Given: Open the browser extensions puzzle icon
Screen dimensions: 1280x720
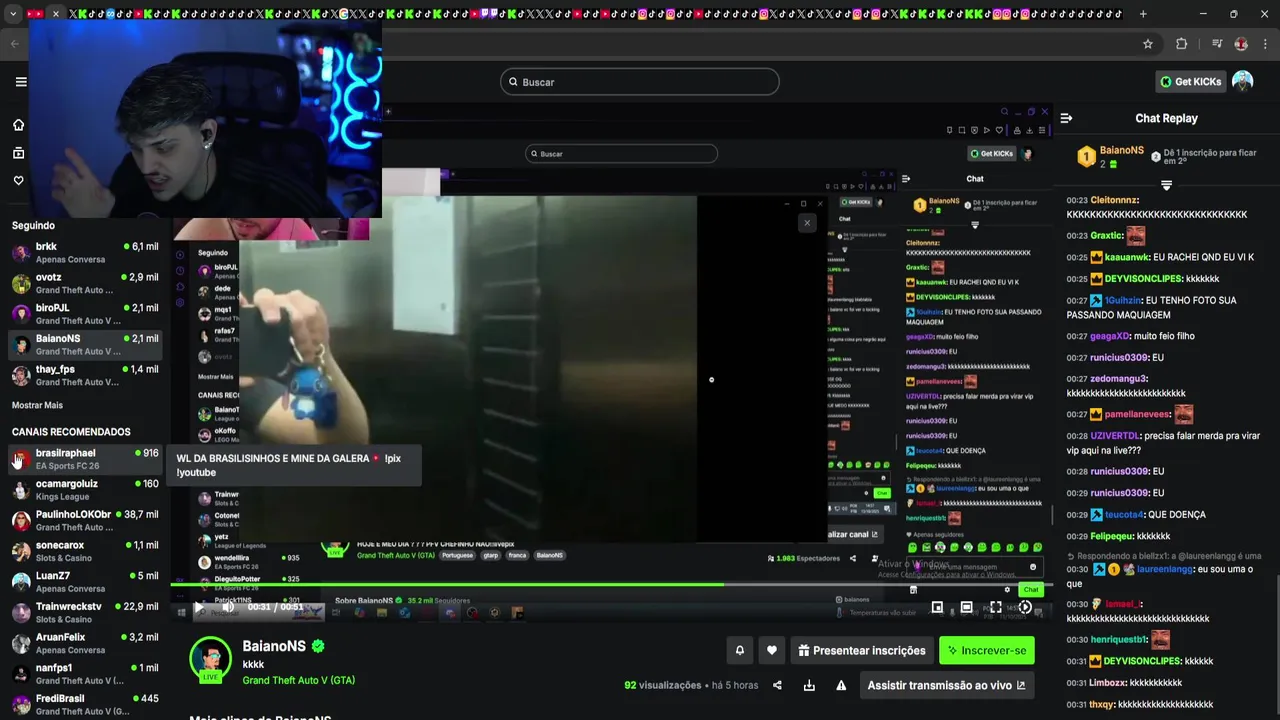Looking at the screenshot, I should pos(1182,44).
